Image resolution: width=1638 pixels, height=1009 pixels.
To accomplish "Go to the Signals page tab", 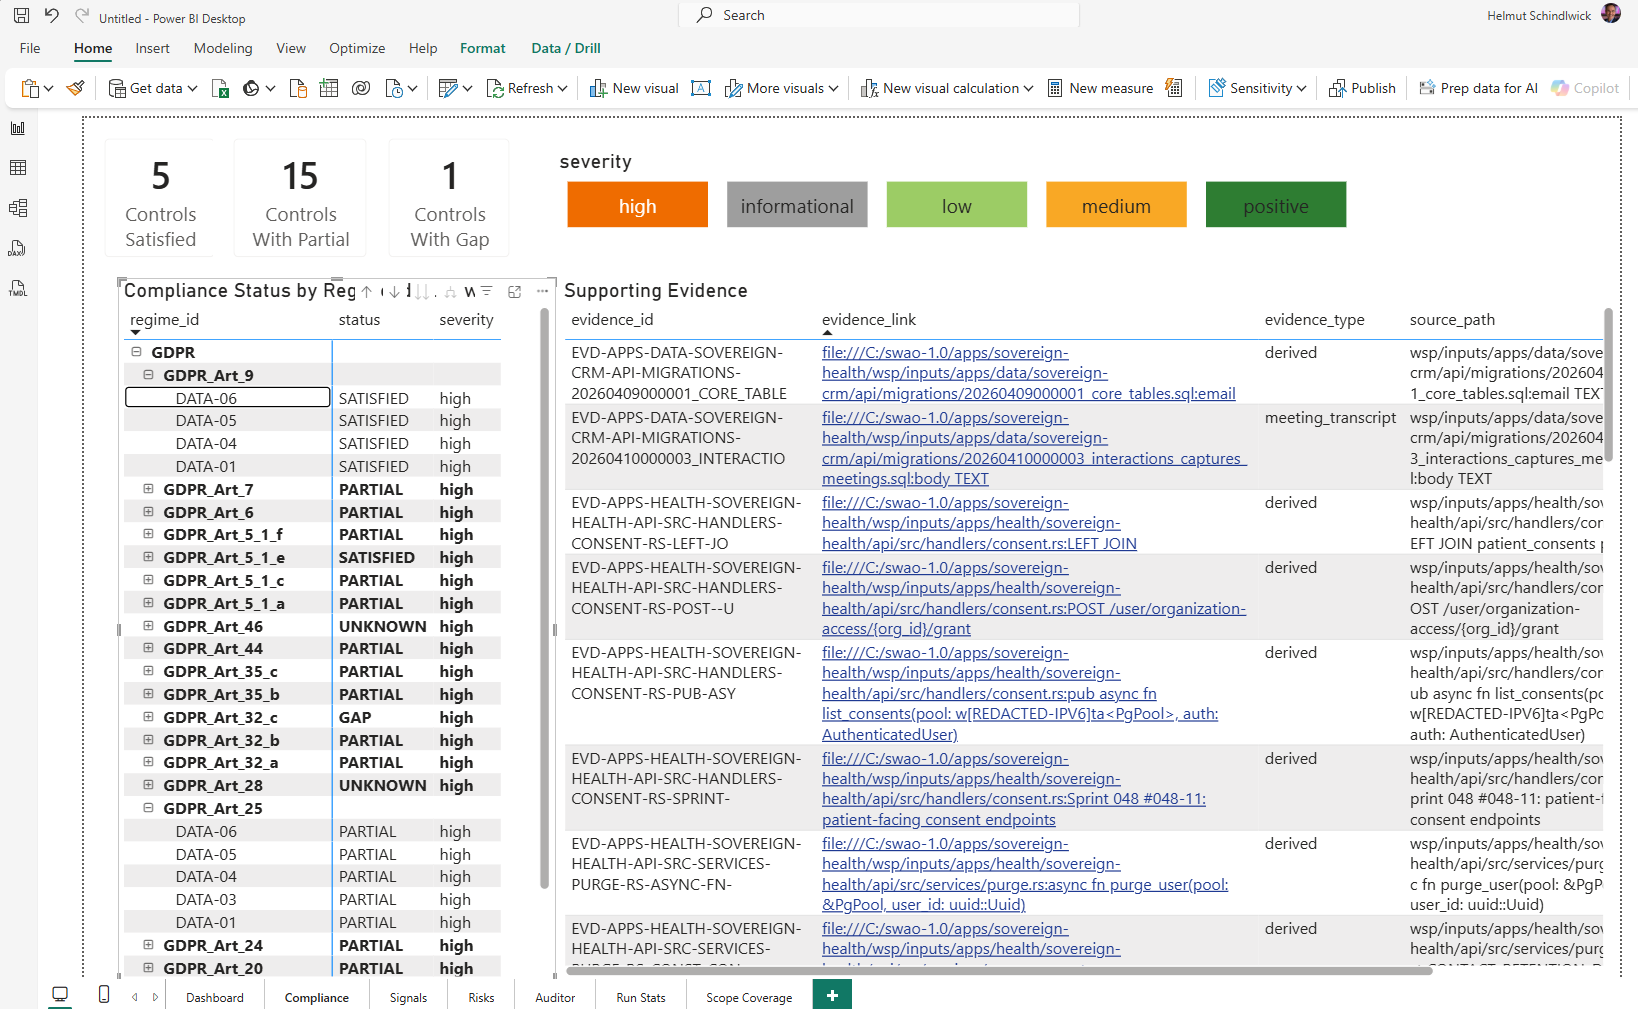I will (408, 998).
